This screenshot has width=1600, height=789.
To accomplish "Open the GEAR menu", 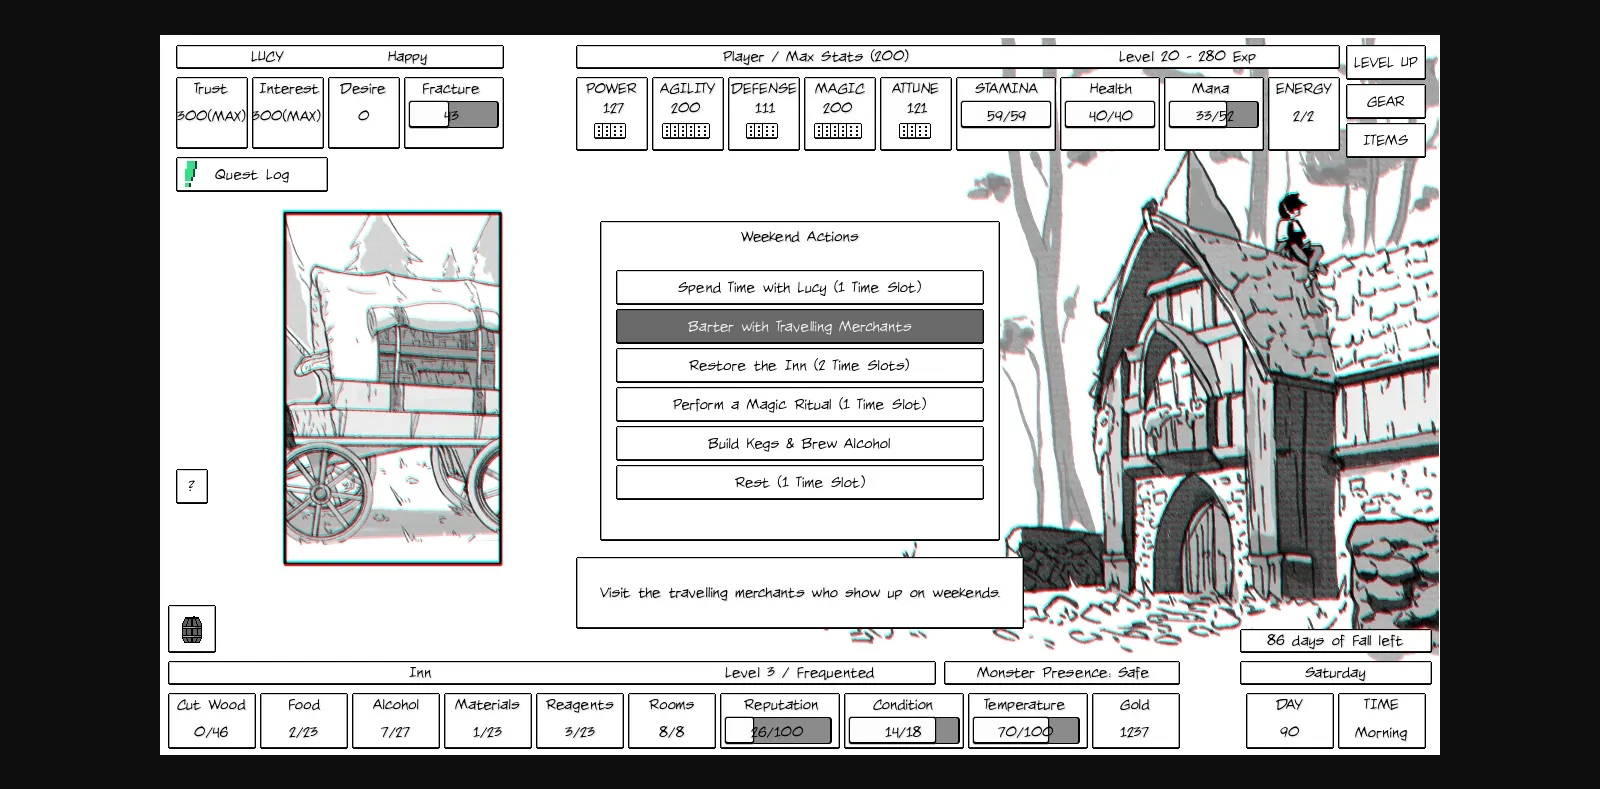I will [x=1385, y=101].
